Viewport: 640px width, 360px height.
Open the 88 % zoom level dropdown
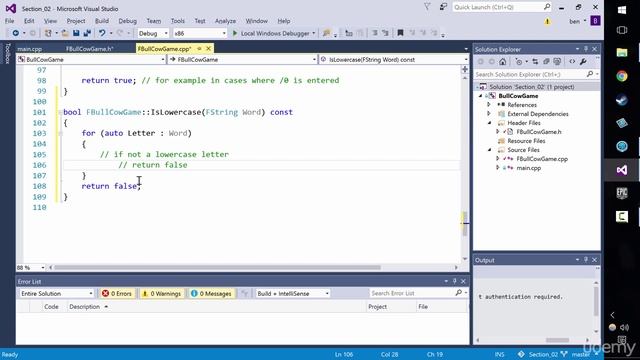point(31,268)
